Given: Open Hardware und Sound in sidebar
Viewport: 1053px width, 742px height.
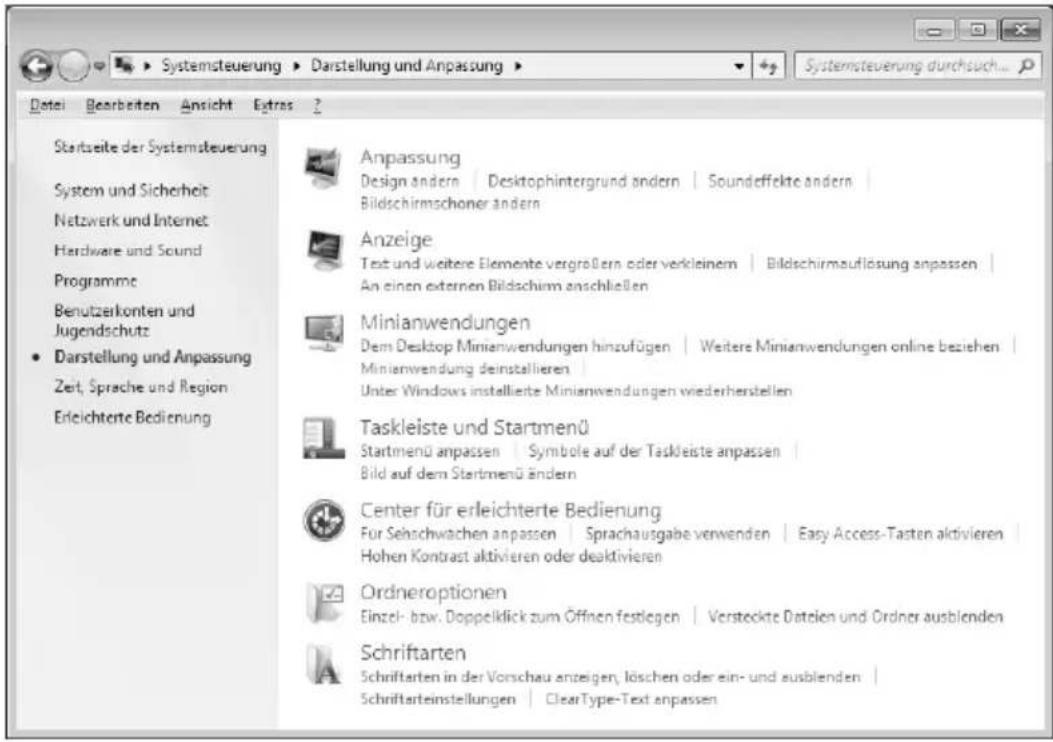Looking at the screenshot, I should [x=128, y=250].
